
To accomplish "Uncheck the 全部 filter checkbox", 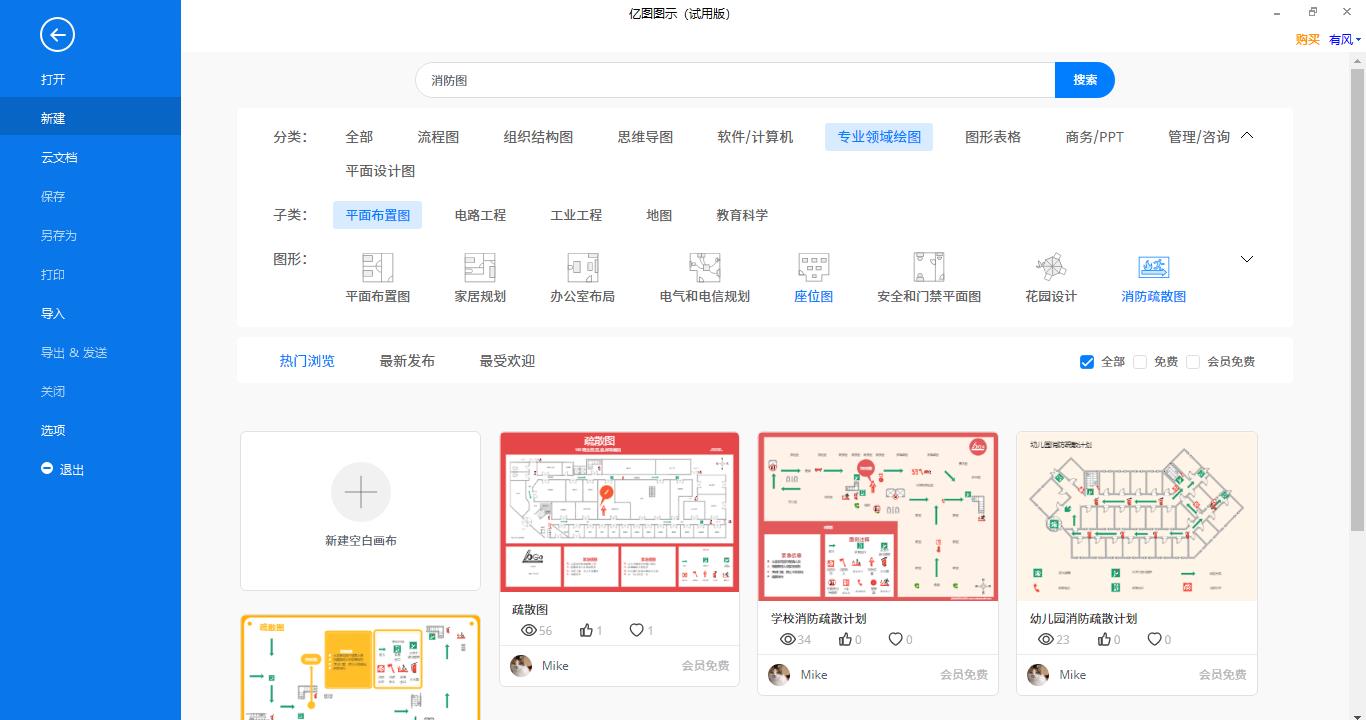I will click(1087, 362).
